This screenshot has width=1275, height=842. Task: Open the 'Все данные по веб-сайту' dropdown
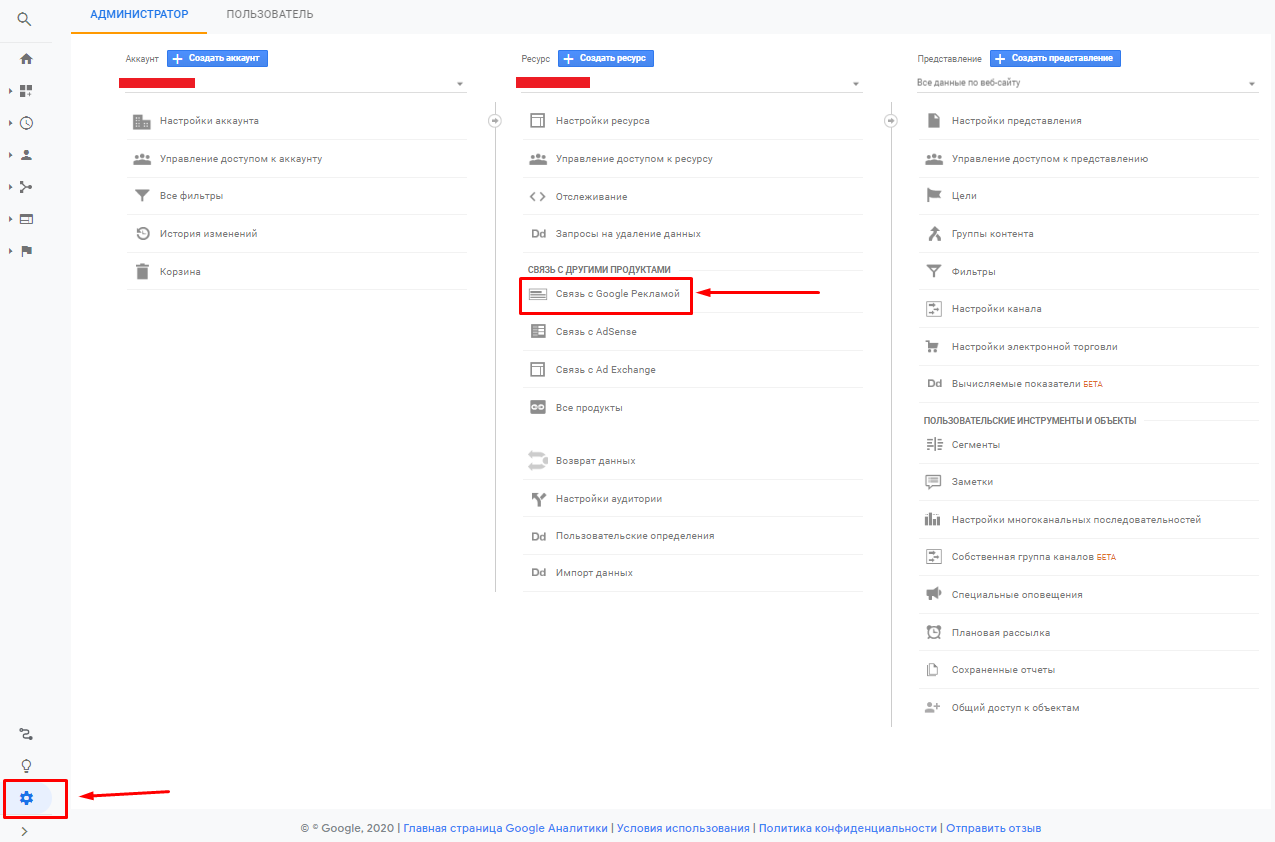click(1087, 83)
